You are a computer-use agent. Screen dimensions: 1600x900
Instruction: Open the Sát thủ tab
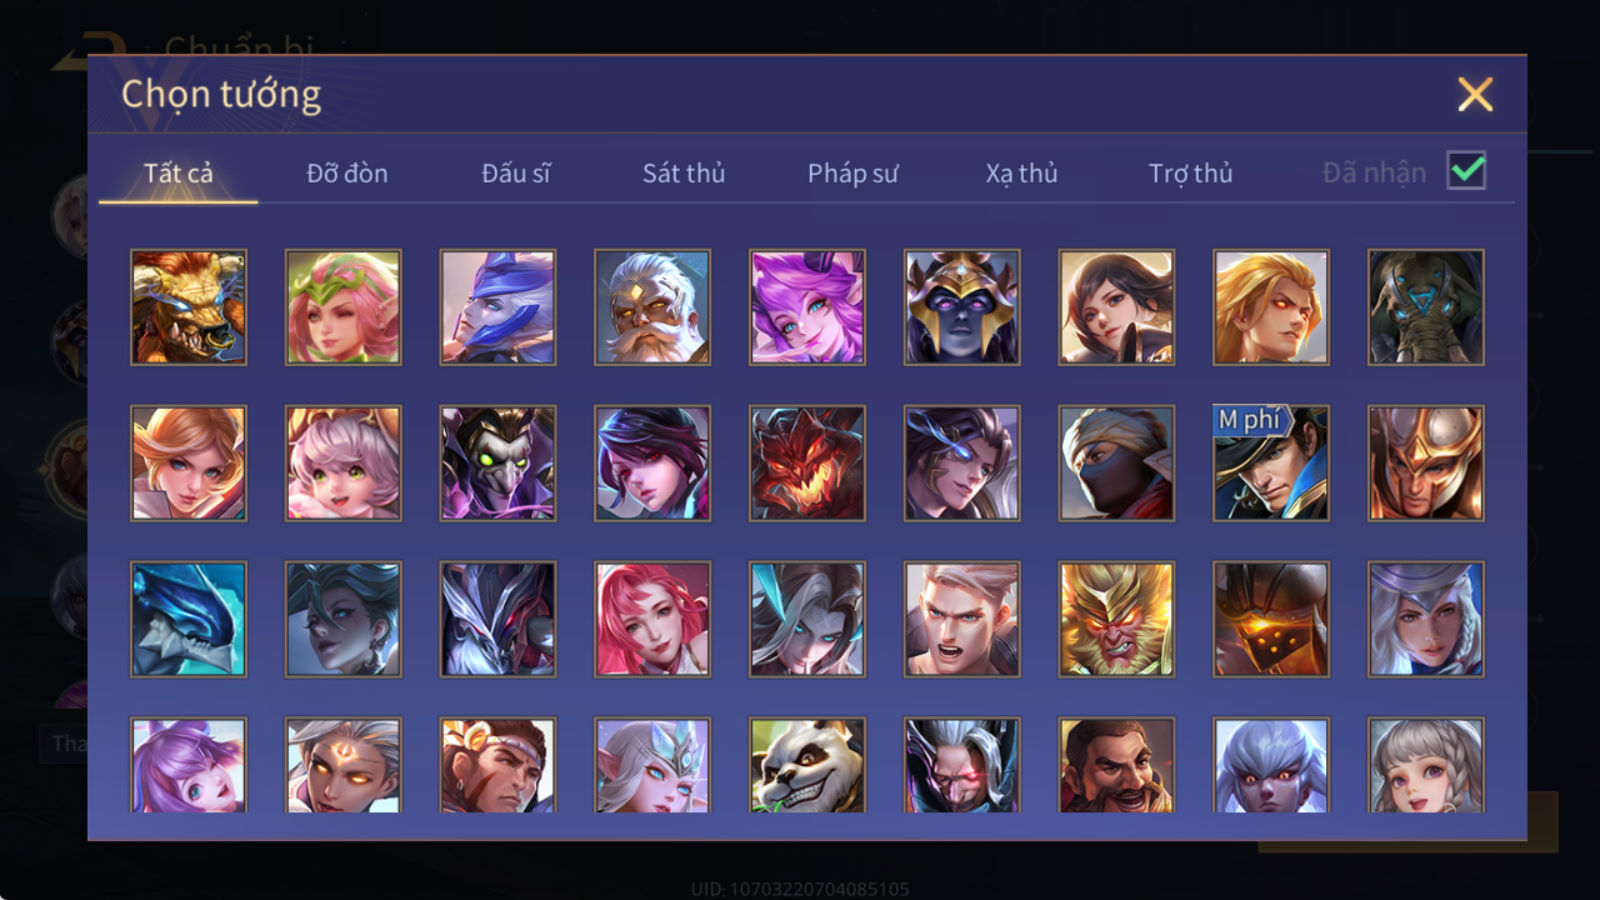point(683,173)
